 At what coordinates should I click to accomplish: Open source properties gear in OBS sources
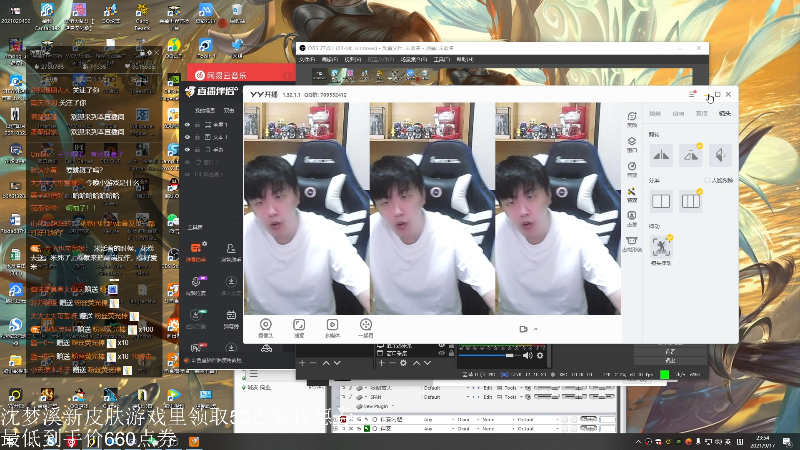point(403,363)
